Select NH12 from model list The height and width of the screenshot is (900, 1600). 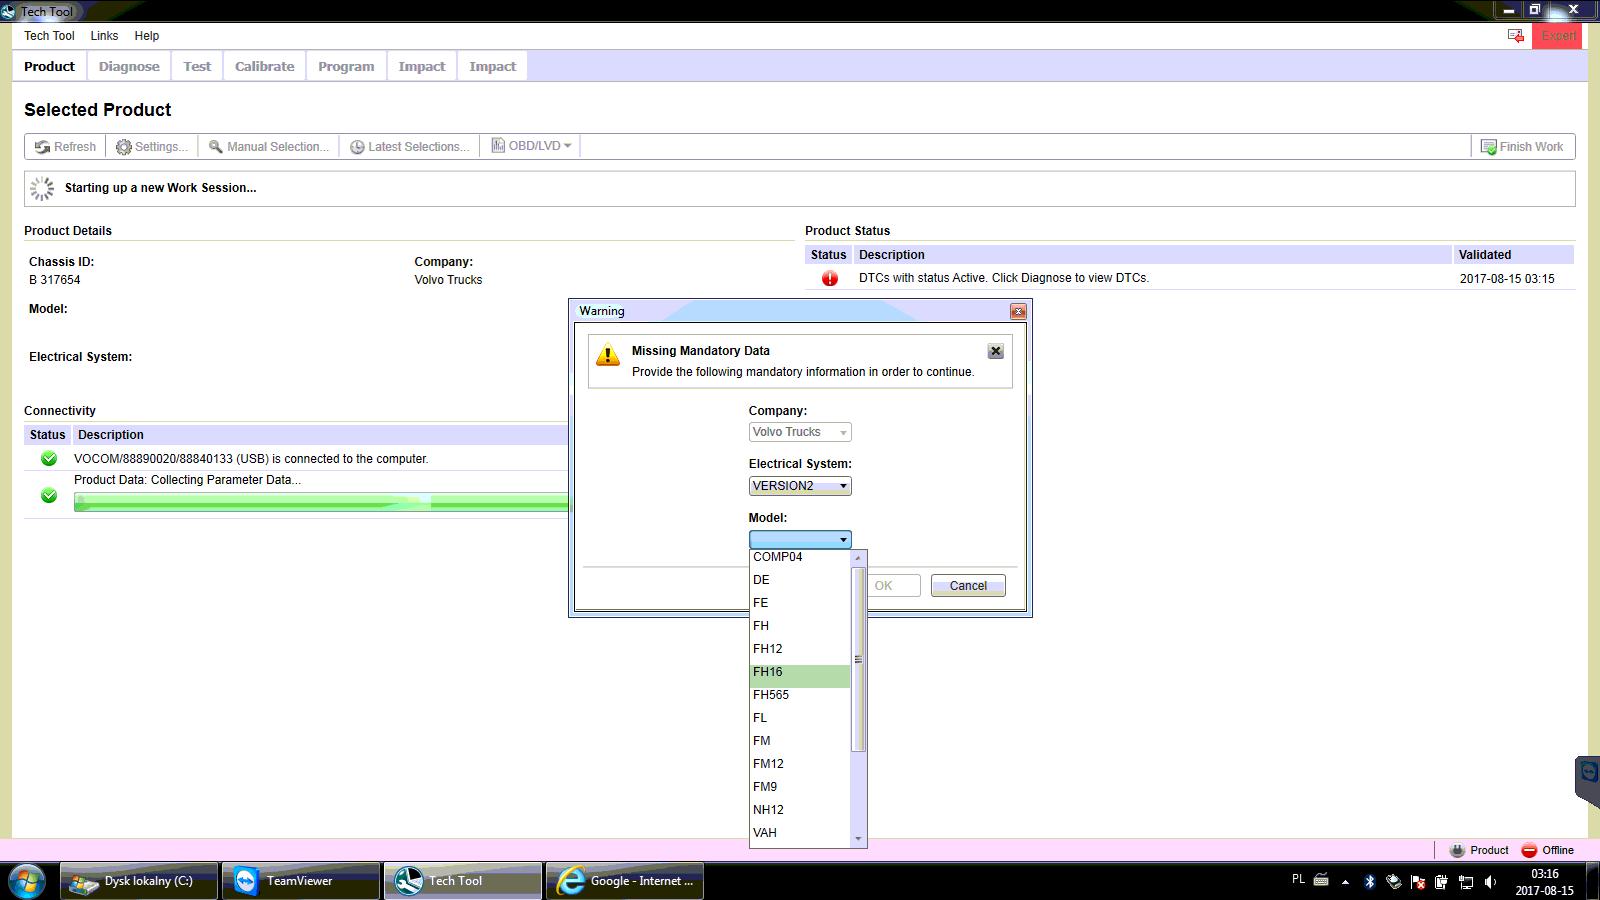click(800, 810)
